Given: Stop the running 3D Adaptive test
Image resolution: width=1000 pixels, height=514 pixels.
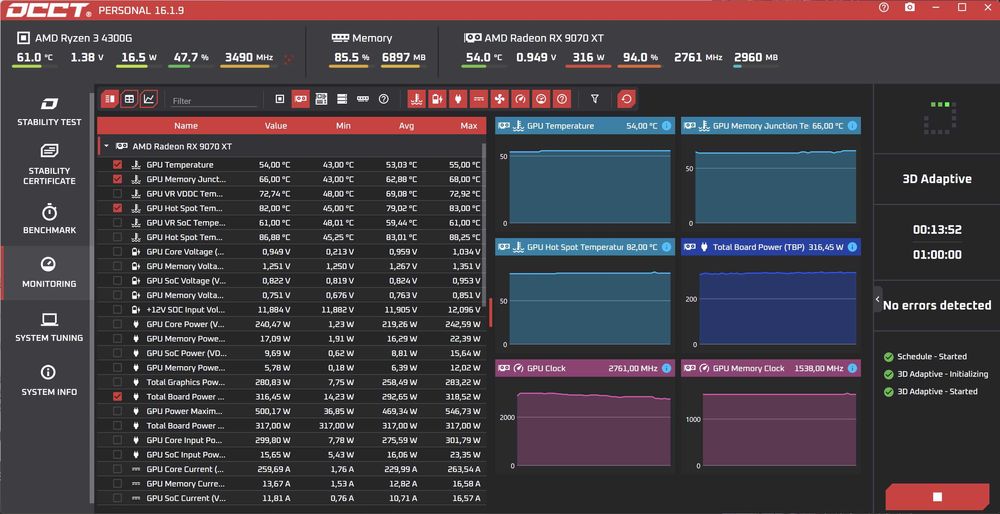Looking at the screenshot, I should 938,497.
